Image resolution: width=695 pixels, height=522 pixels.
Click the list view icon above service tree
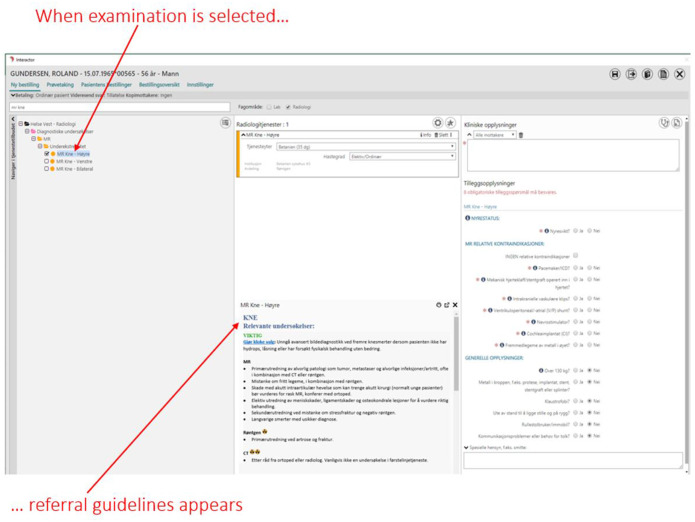coord(225,123)
